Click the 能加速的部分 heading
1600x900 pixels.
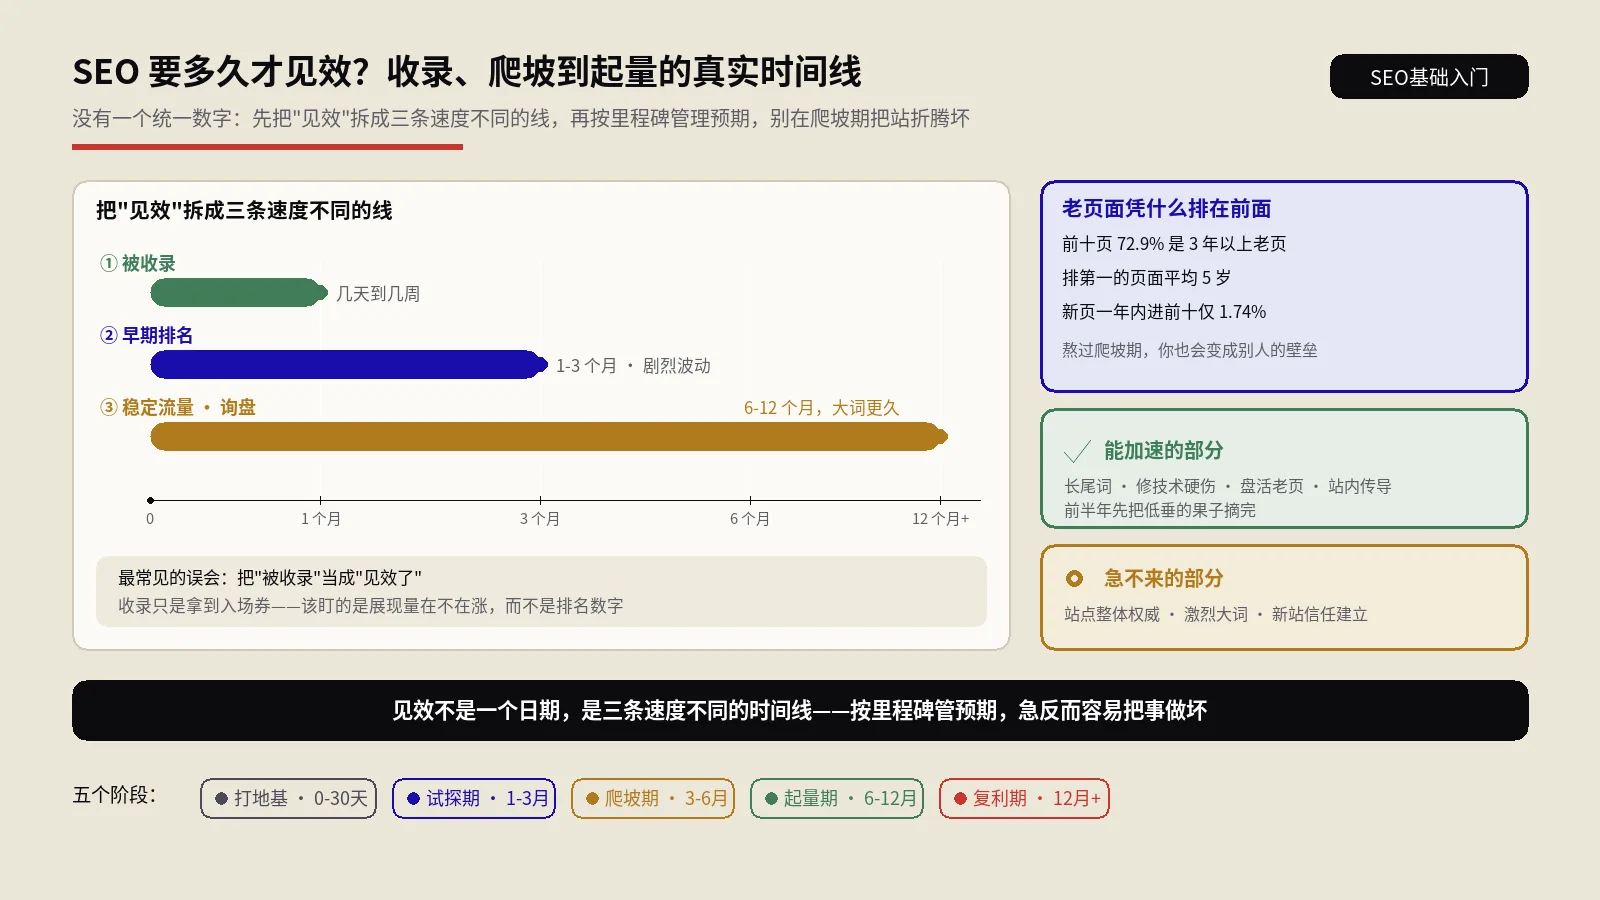pyautogui.click(x=1163, y=450)
